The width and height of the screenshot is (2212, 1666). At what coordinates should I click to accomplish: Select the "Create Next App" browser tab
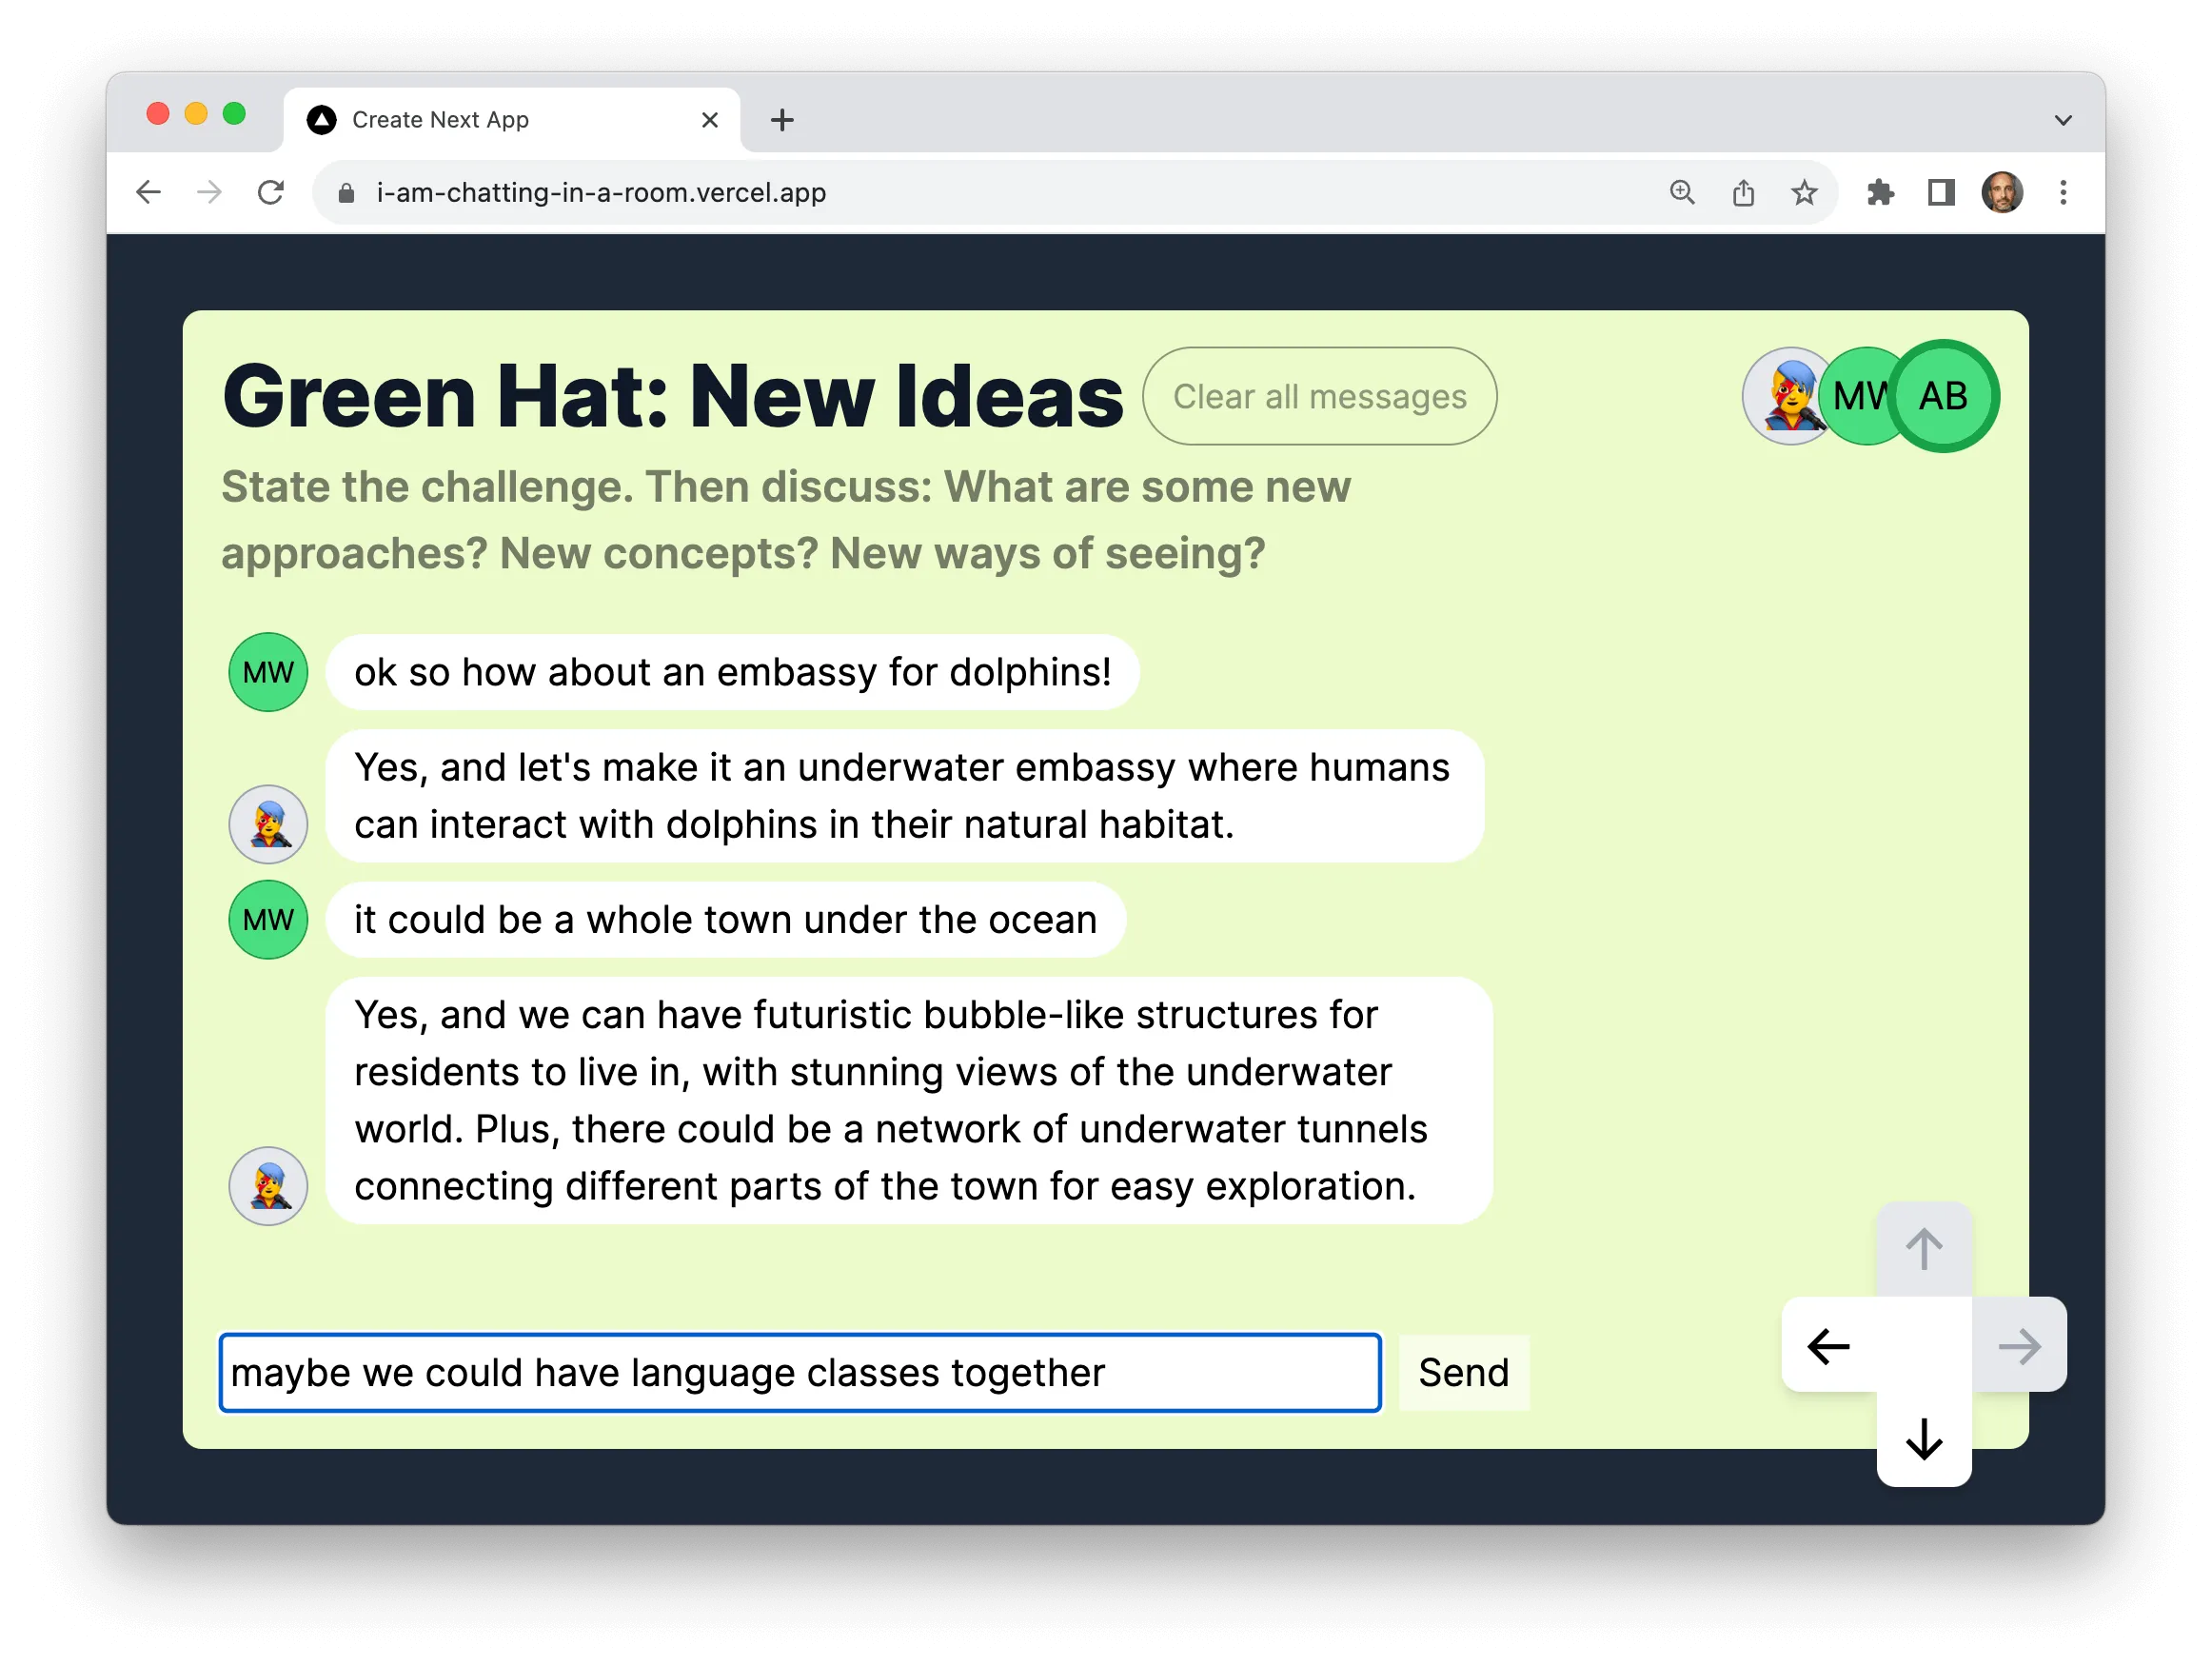point(470,119)
